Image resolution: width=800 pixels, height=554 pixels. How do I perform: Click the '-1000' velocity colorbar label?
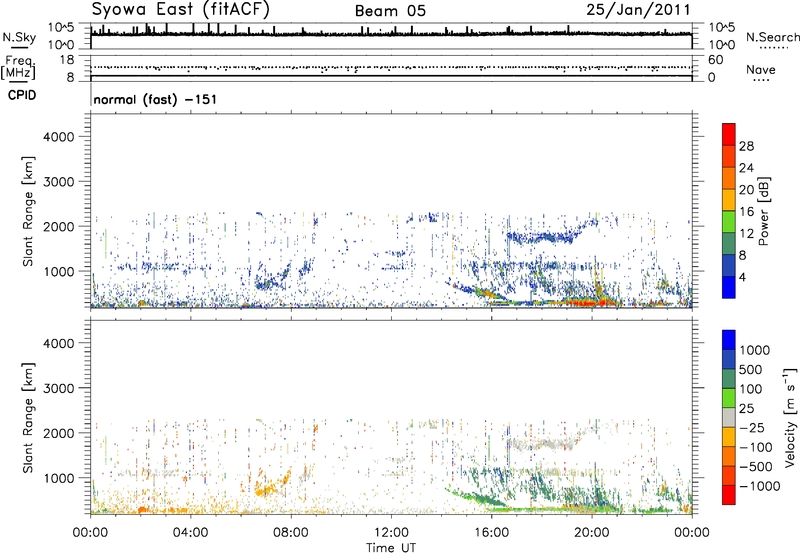(x=760, y=486)
